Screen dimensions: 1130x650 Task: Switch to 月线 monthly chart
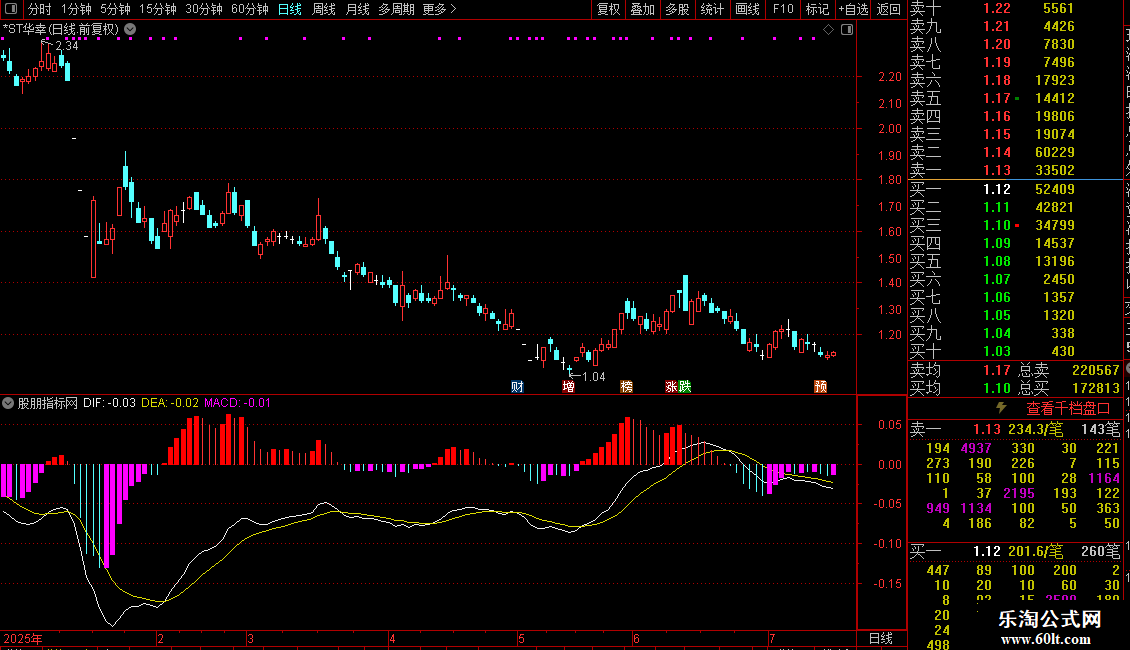[x=357, y=9]
